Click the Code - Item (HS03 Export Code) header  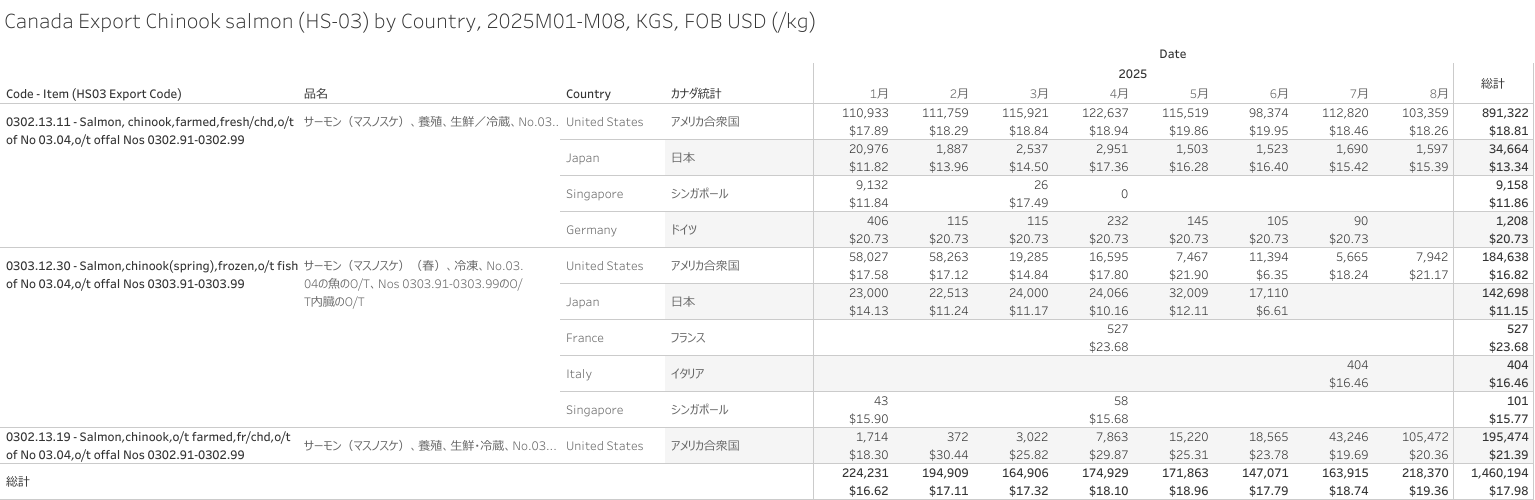point(94,94)
